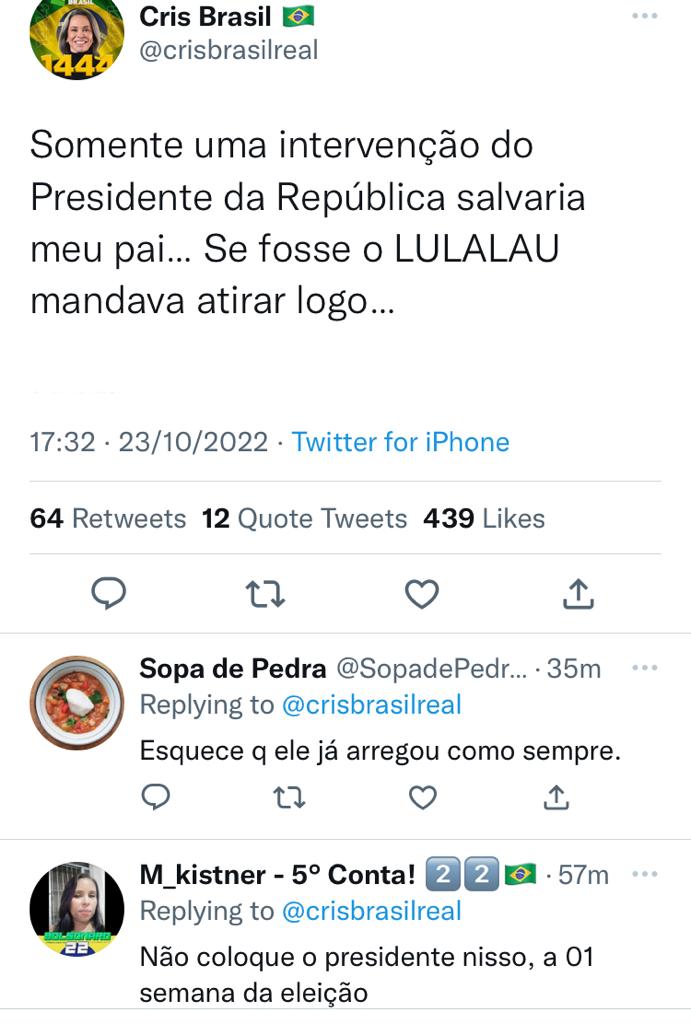Share Sopa de Pedra's reply
Screen dimensions: 691x1024
coord(556,797)
